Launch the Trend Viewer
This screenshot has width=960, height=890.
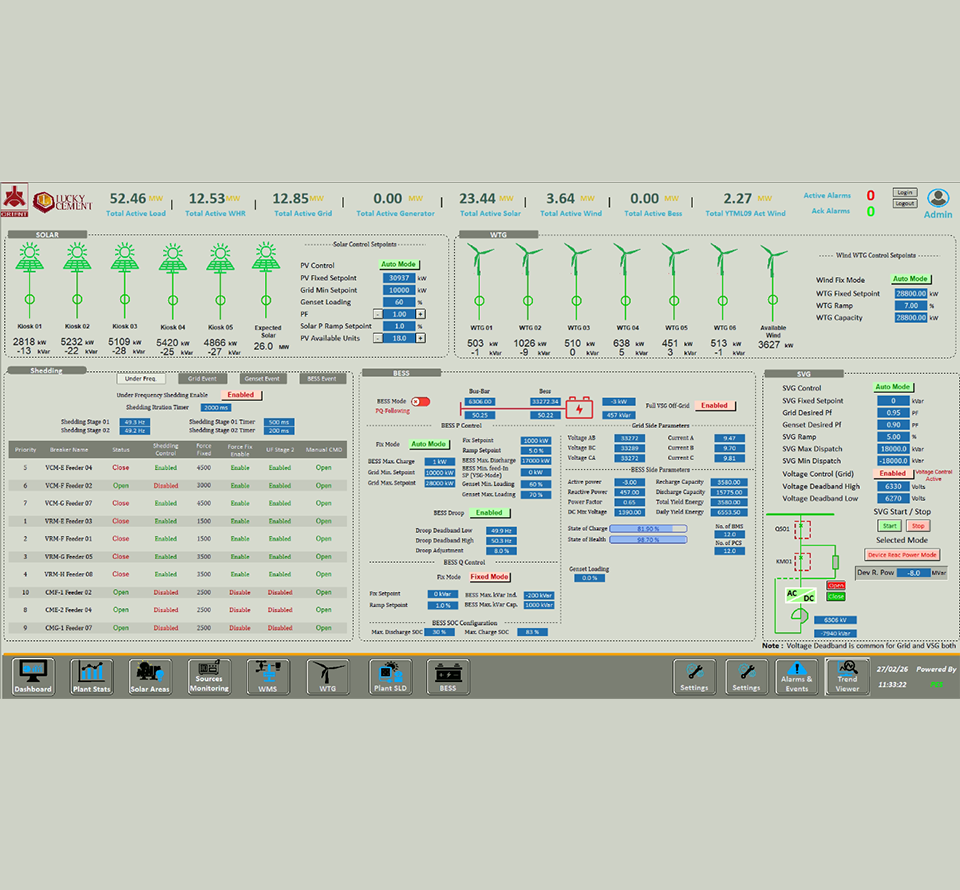[847, 677]
